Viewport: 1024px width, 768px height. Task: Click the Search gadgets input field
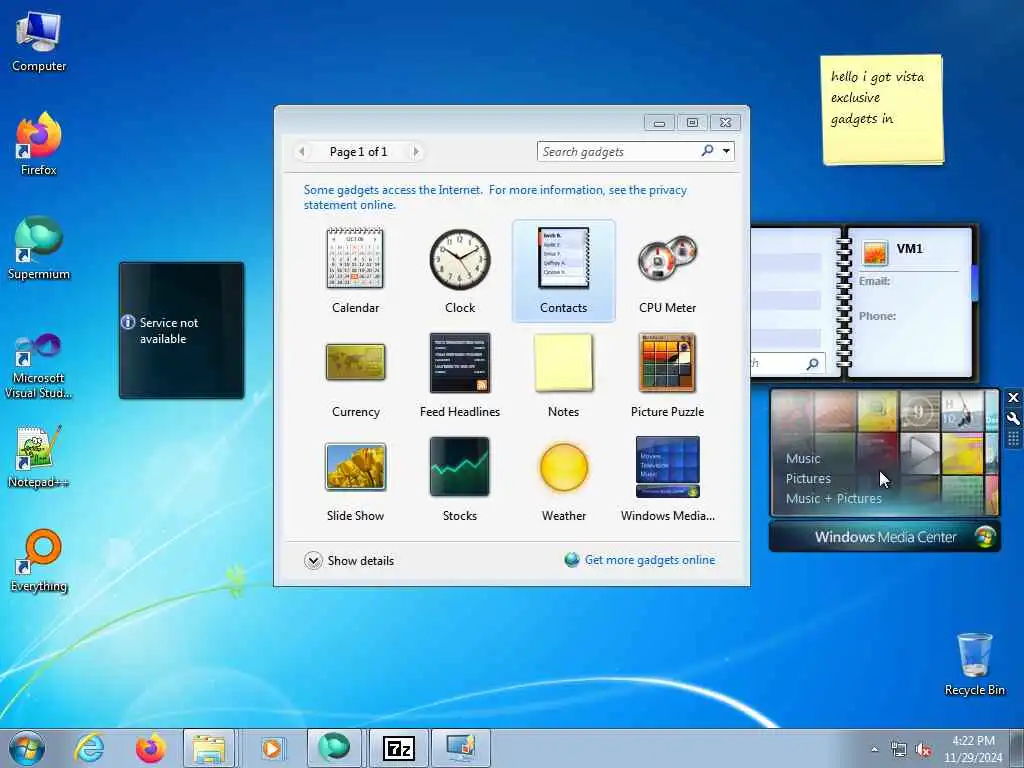[x=620, y=152]
